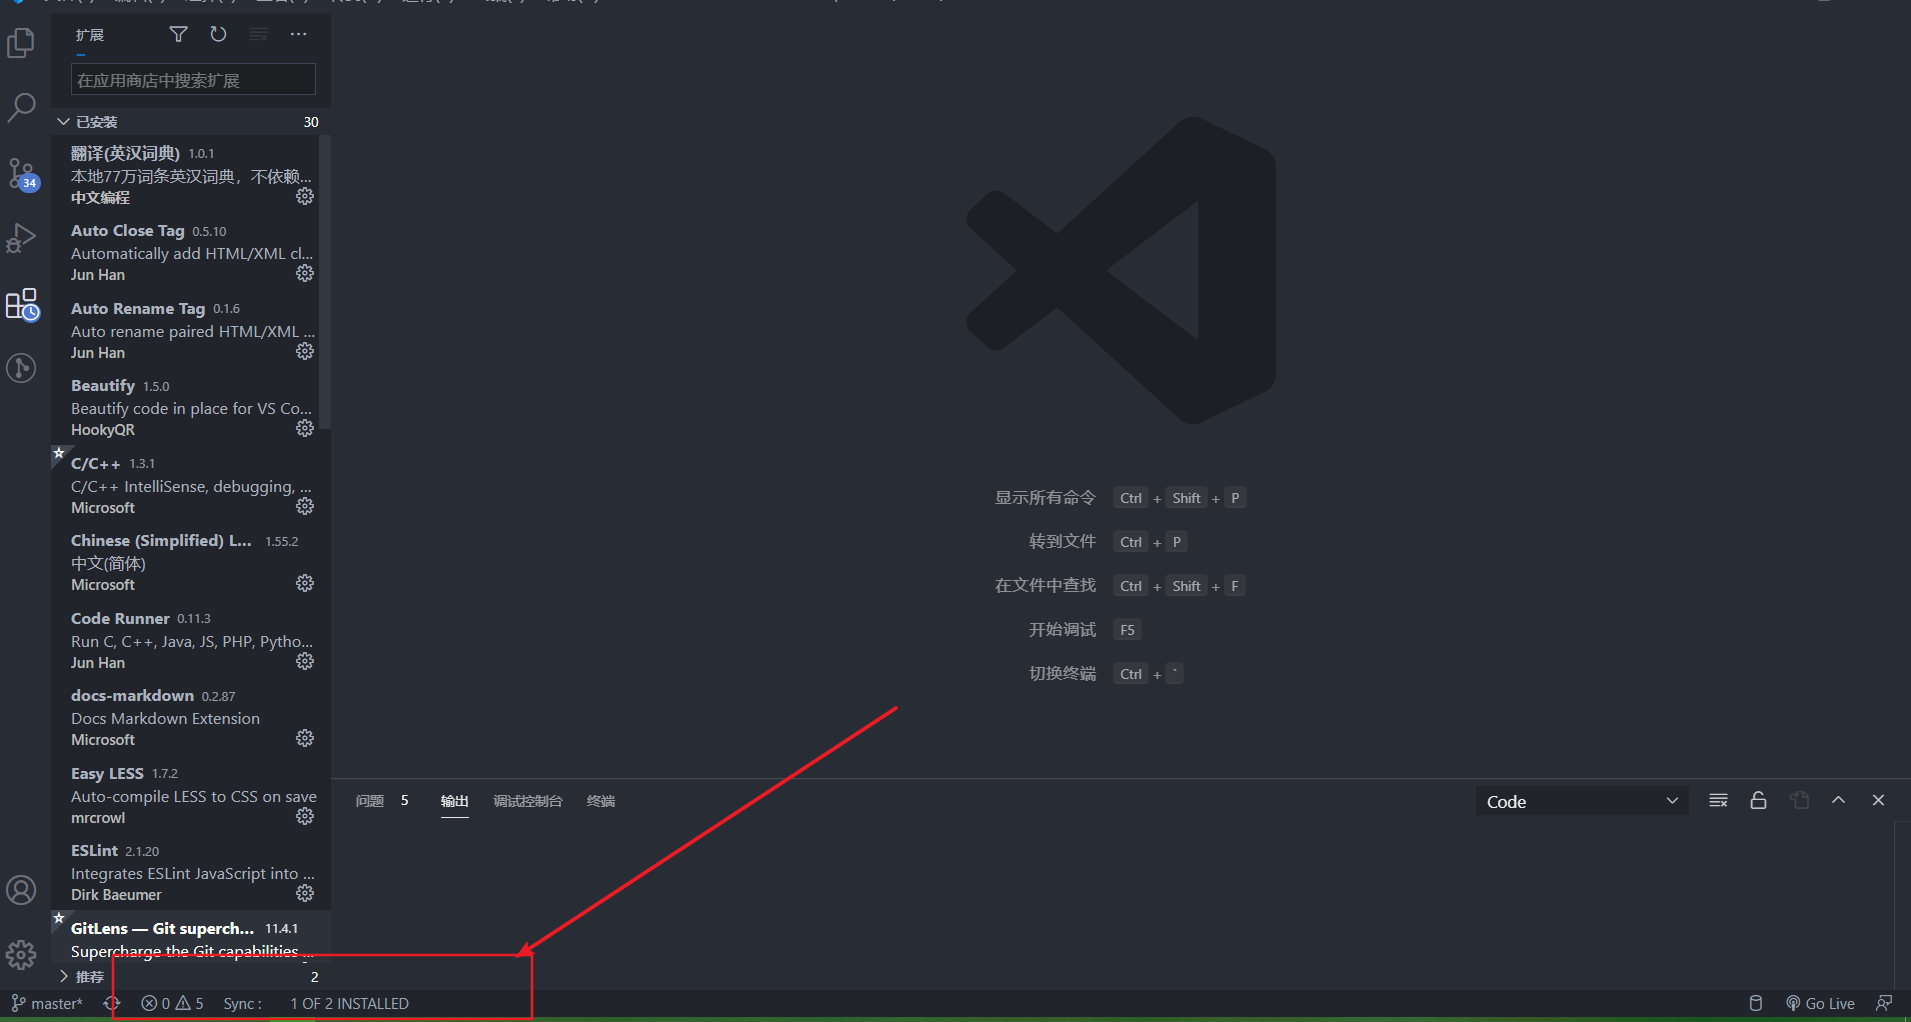The width and height of the screenshot is (1911, 1022).
Task: Click the extensions list vertical scrollbar
Action: click(324, 280)
